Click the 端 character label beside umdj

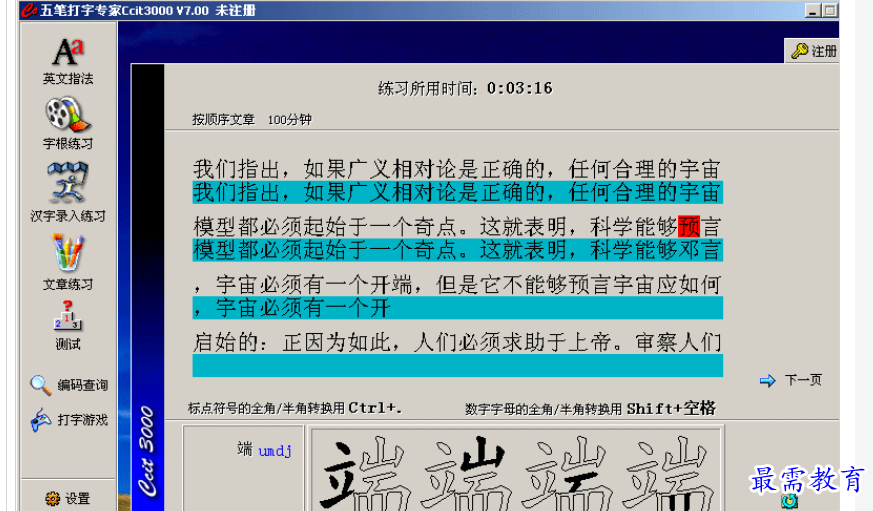click(x=245, y=449)
